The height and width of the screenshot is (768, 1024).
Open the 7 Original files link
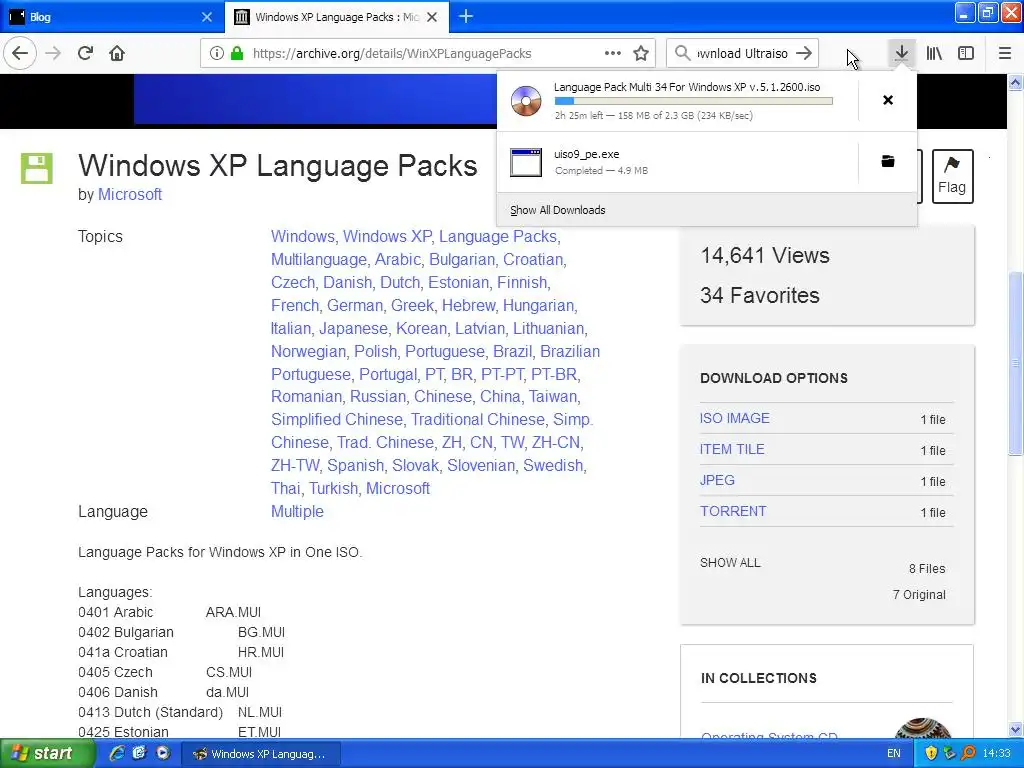click(x=919, y=594)
